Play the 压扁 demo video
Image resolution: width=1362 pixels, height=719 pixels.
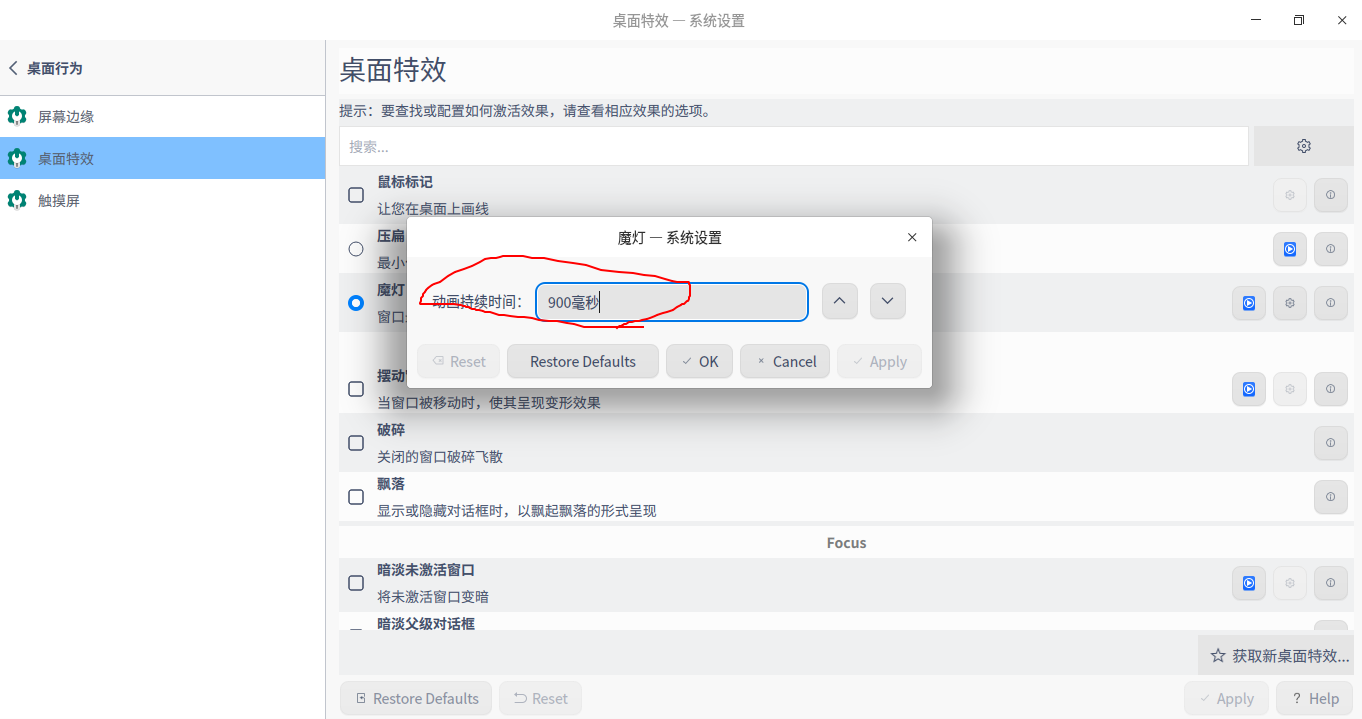[x=1290, y=249]
